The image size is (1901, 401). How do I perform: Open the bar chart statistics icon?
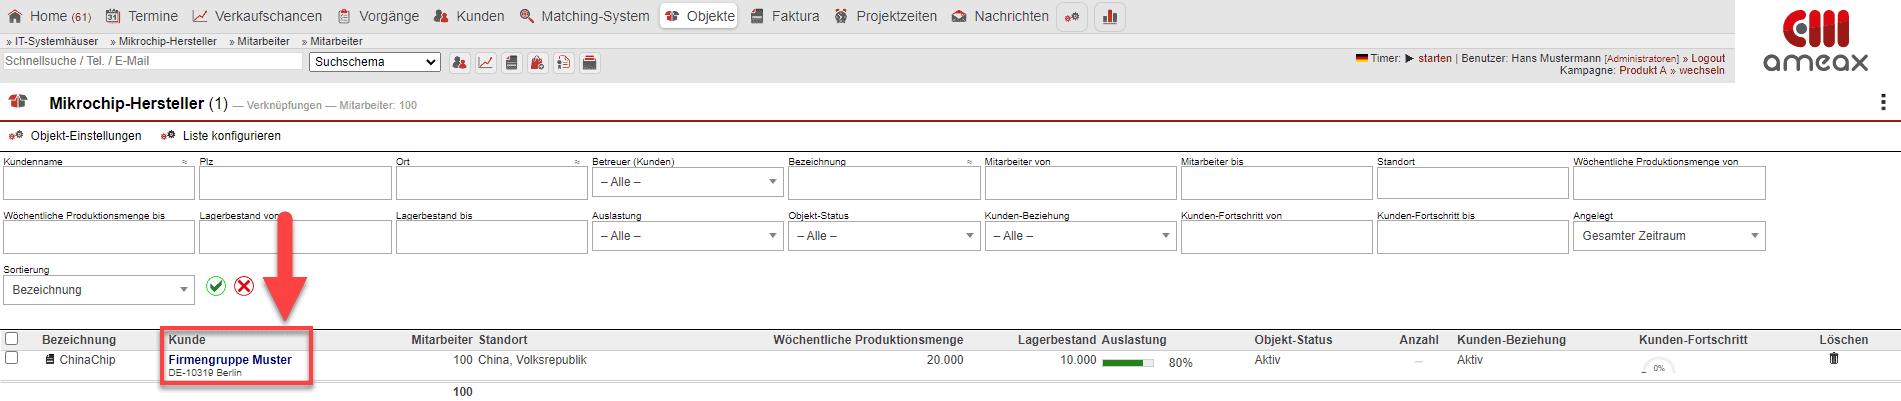tap(1109, 17)
